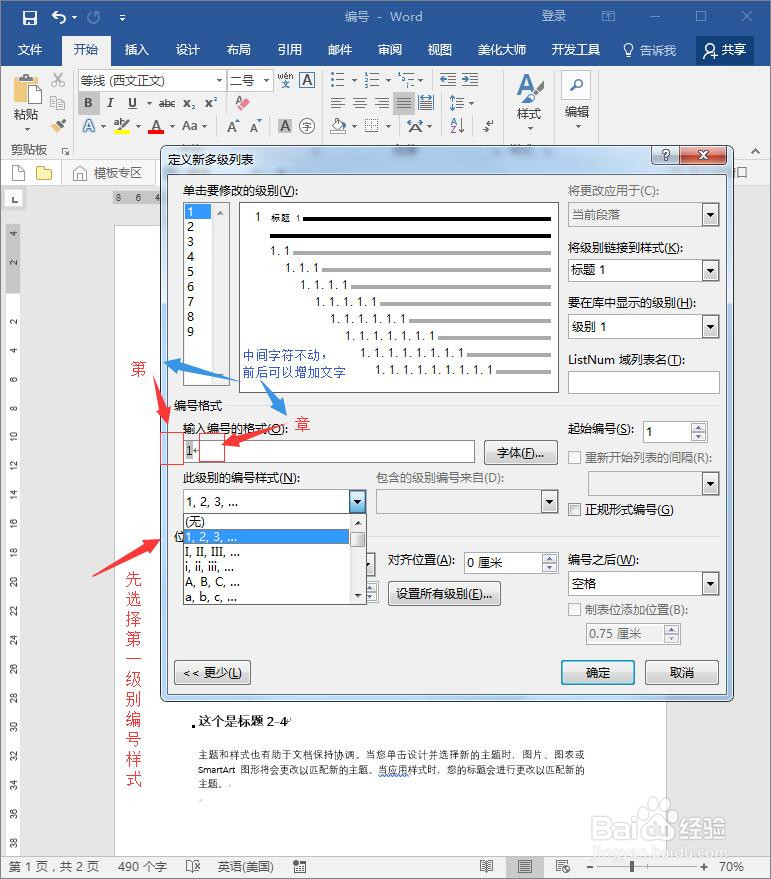Click the Align Left icon
This screenshot has height=879, width=771.
click(338, 103)
